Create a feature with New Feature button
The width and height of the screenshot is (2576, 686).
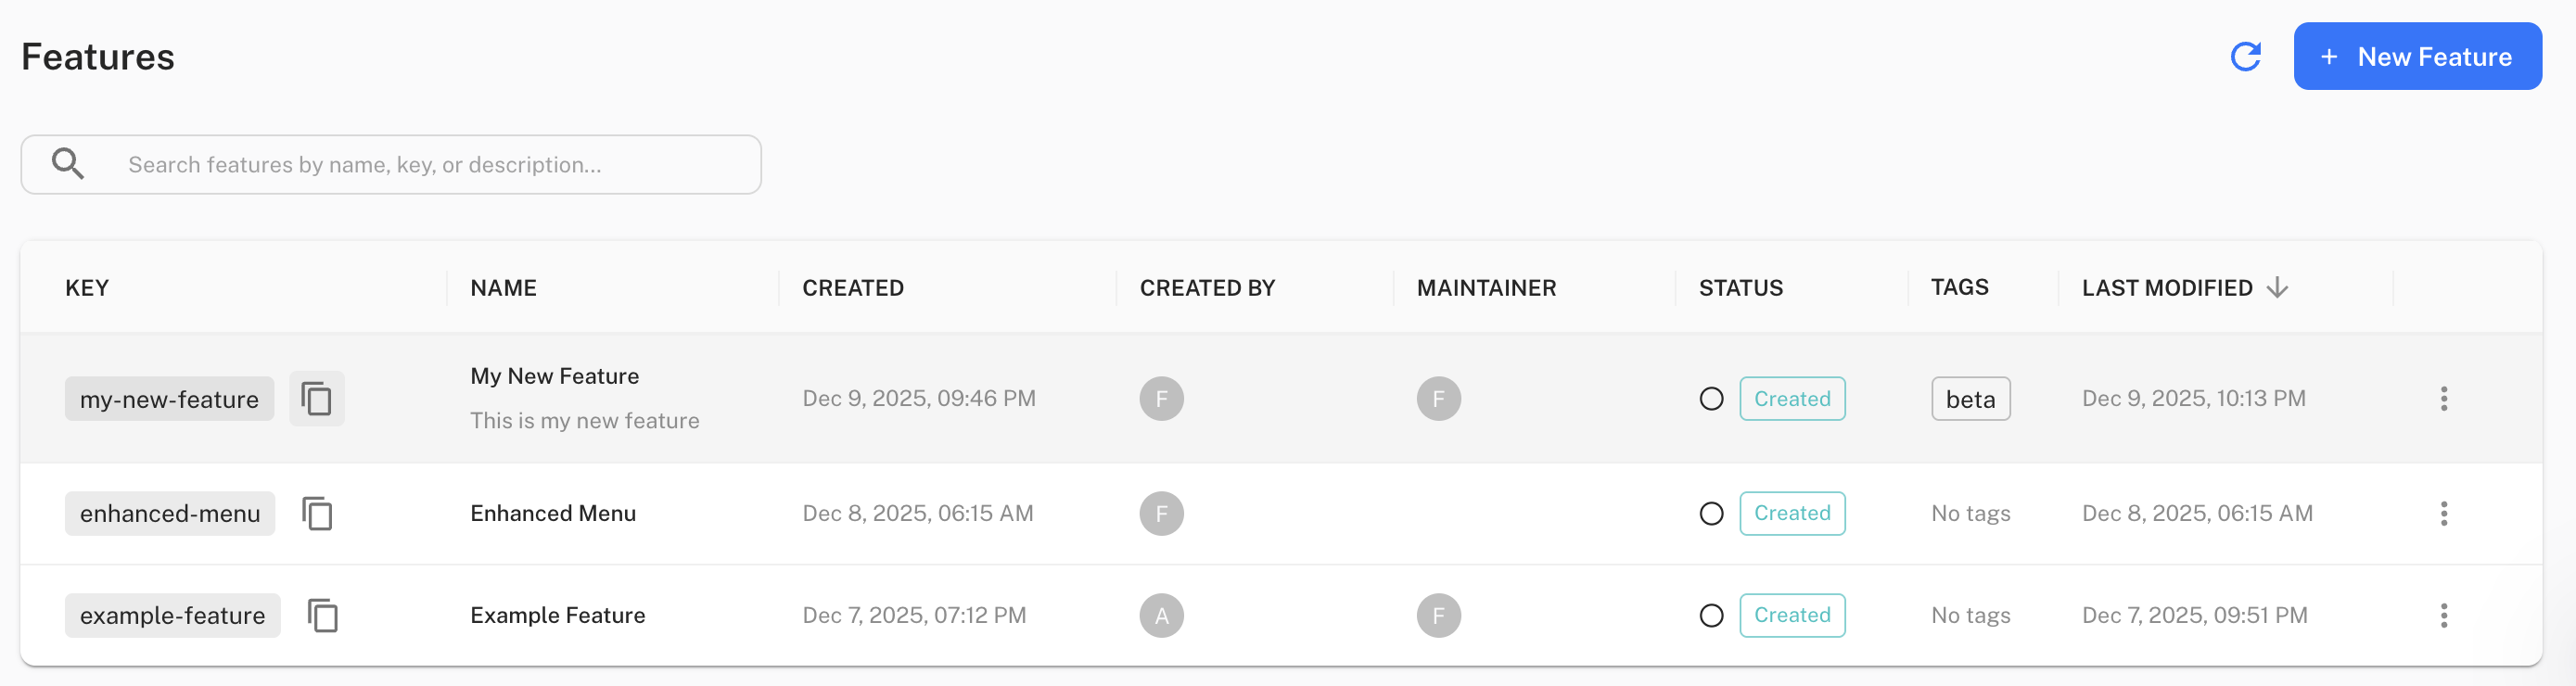2418,56
